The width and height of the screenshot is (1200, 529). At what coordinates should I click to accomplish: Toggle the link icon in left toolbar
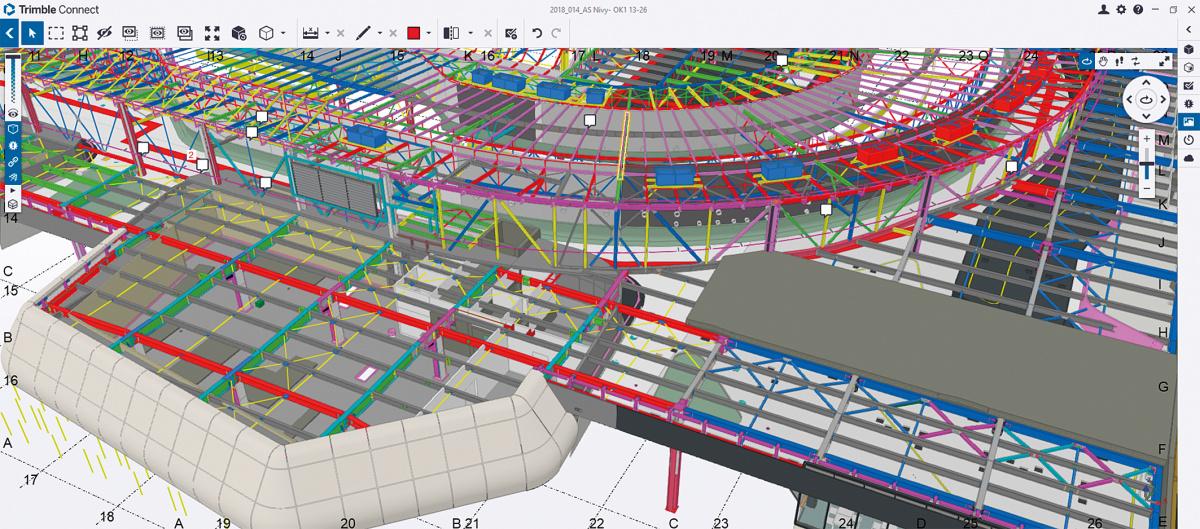(13, 160)
